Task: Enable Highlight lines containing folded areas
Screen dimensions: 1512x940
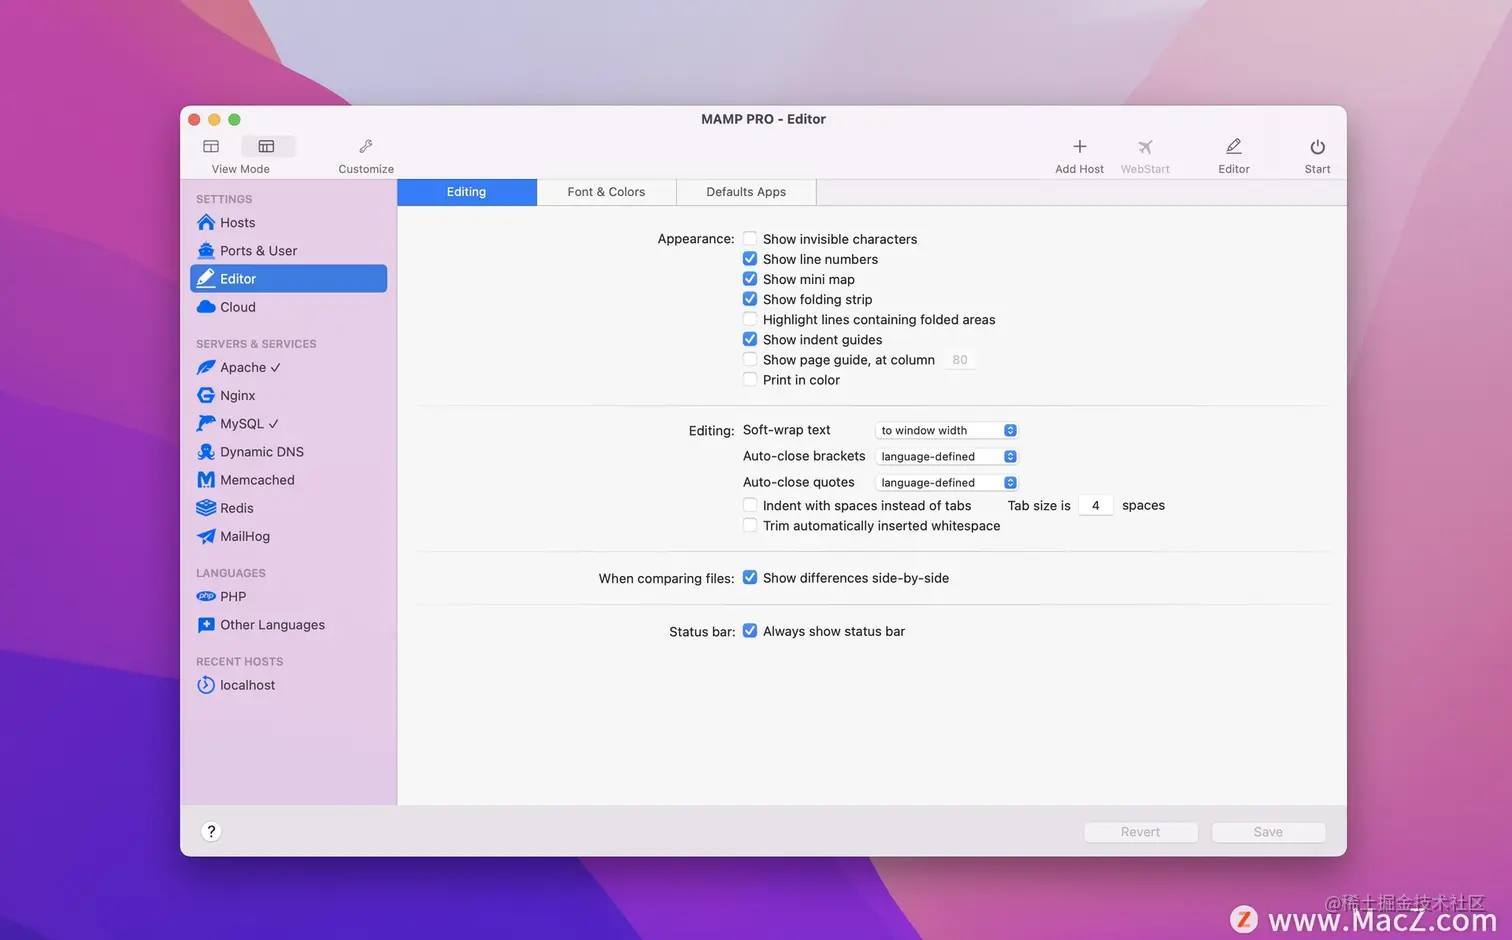Action: (x=750, y=319)
